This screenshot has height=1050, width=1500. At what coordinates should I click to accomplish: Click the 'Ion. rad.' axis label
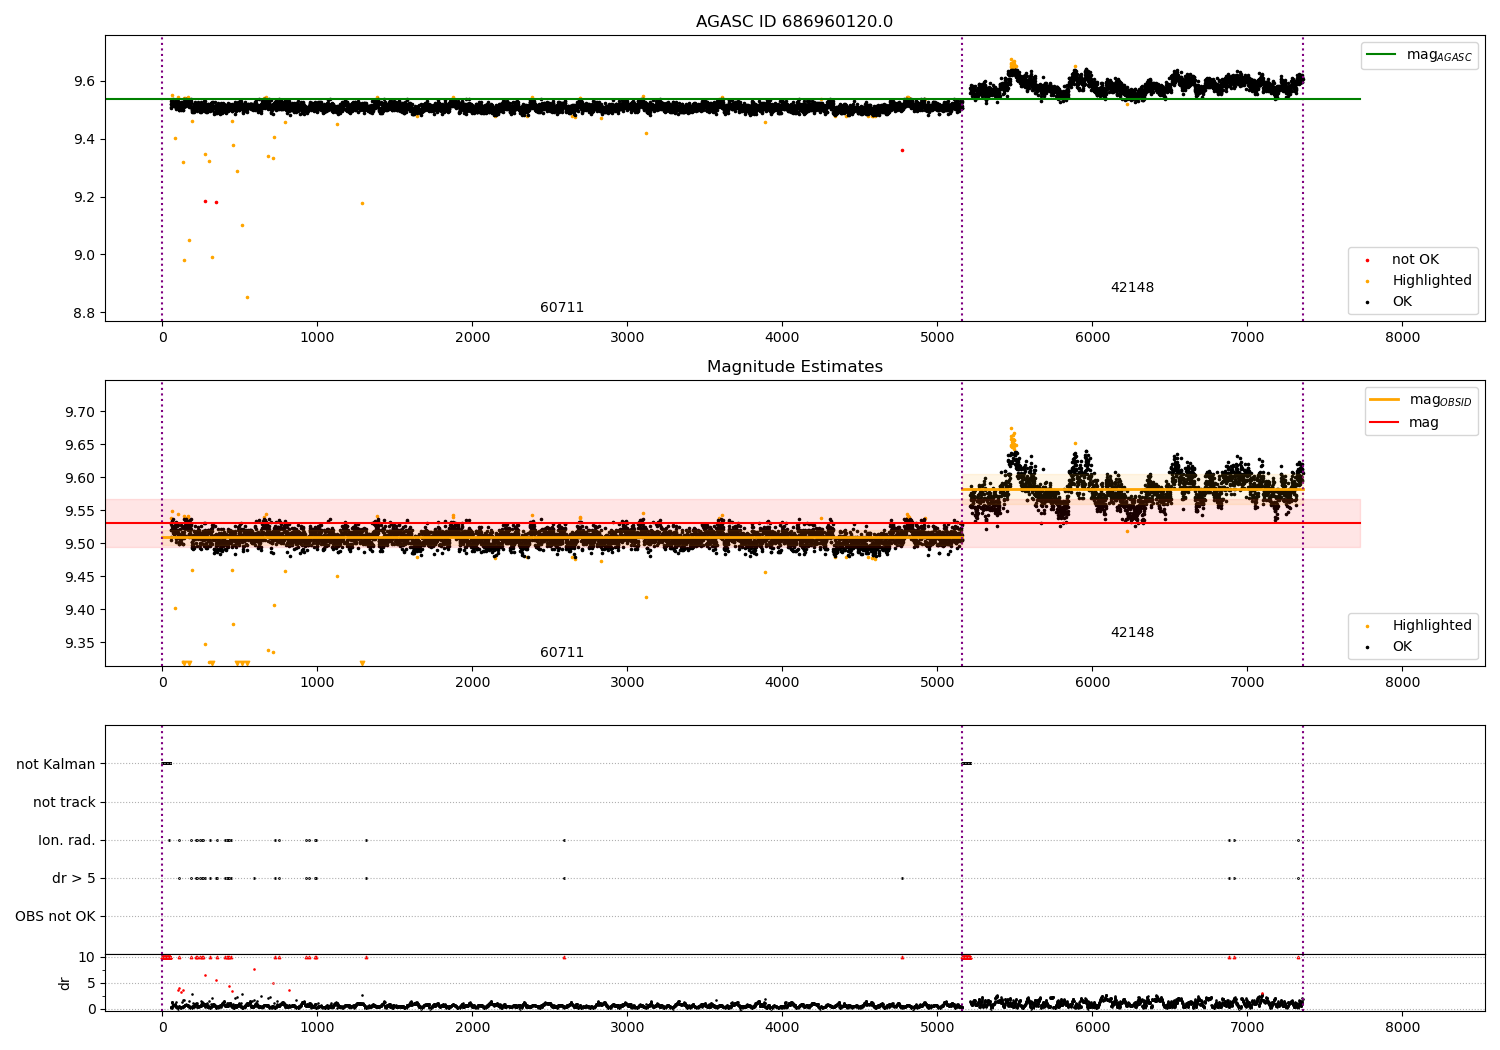[x=67, y=841]
